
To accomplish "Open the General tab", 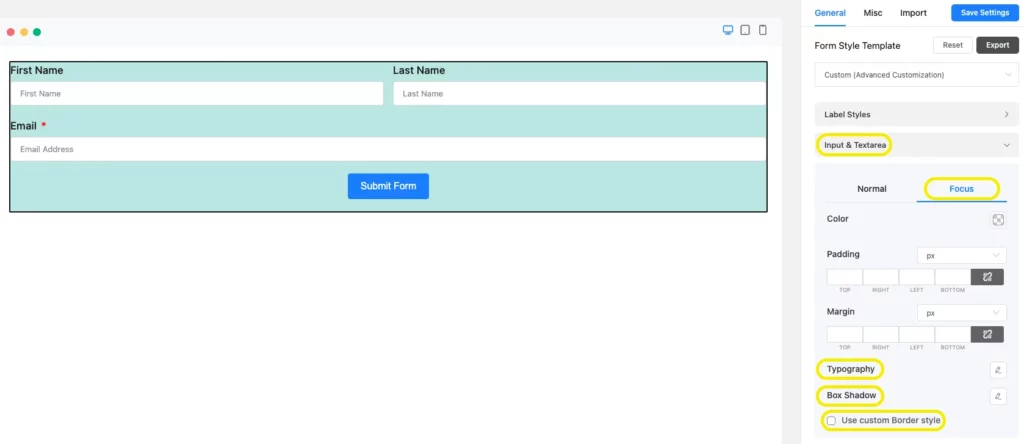I will [x=830, y=13].
